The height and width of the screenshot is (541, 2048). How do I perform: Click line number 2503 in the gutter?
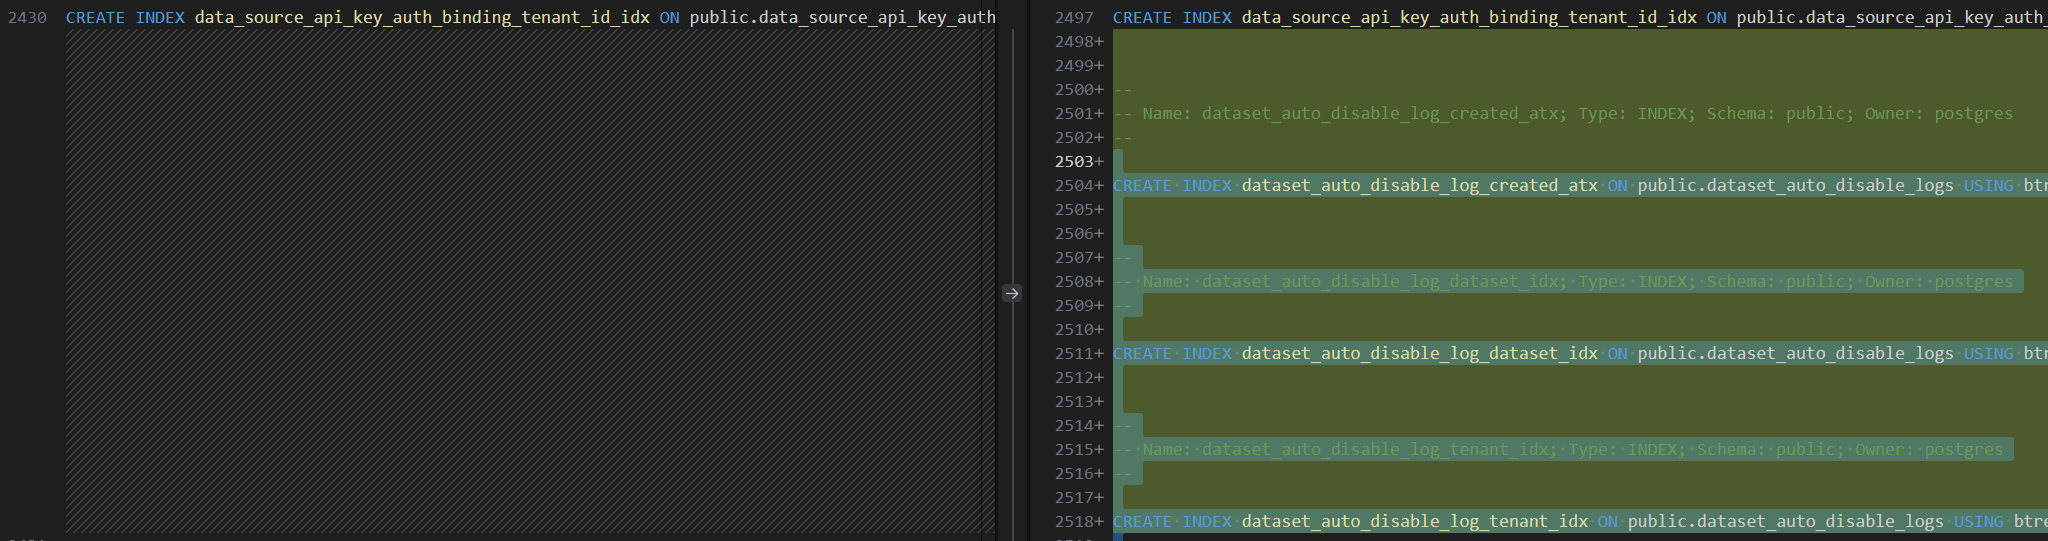tap(1074, 162)
